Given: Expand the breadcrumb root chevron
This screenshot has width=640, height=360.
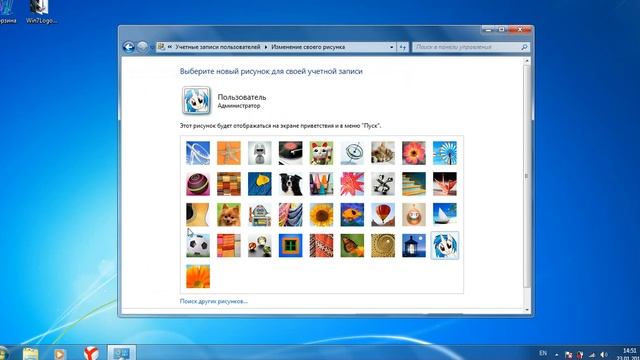Looking at the screenshot, I should pyautogui.click(x=170, y=47).
